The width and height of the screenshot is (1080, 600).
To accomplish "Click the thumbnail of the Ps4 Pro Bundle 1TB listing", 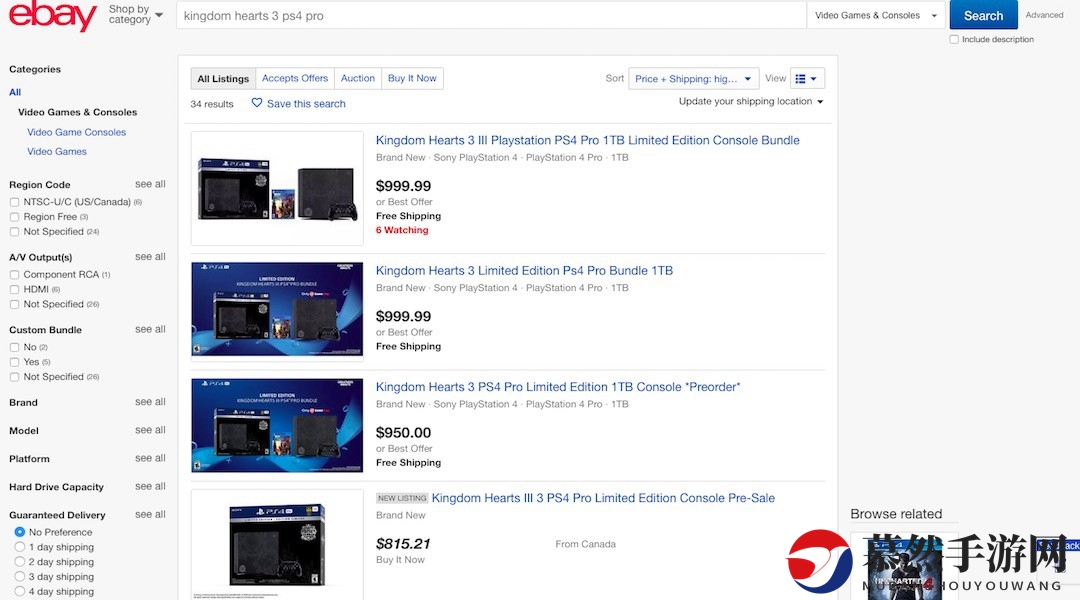I will (x=277, y=310).
